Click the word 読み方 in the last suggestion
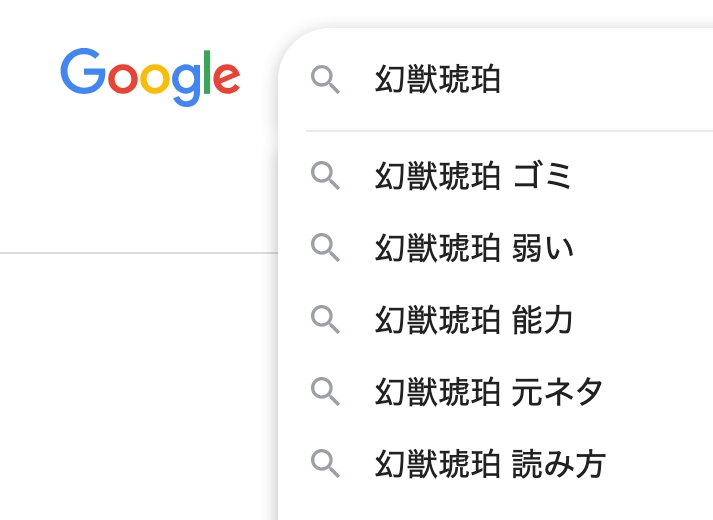 (x=558, y=463)
